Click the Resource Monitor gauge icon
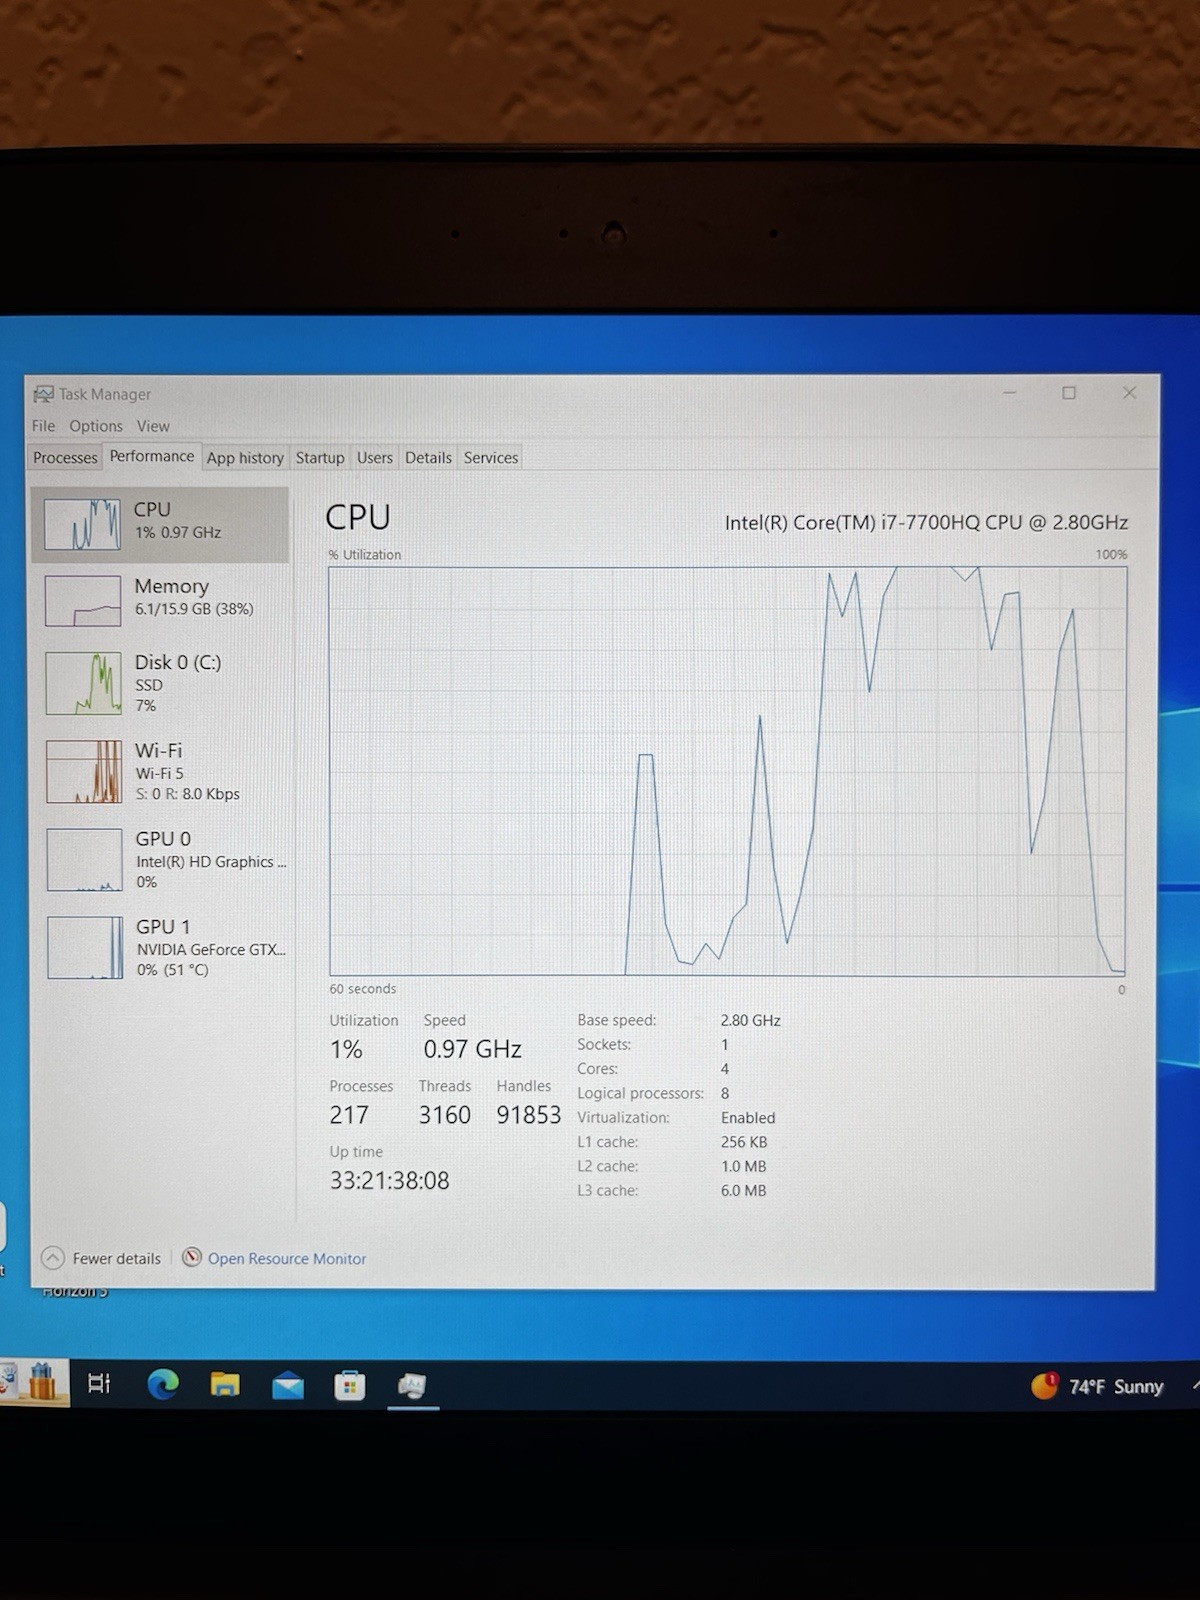This screenshot has width=1200, height=1600. (x=192, y=1257)
